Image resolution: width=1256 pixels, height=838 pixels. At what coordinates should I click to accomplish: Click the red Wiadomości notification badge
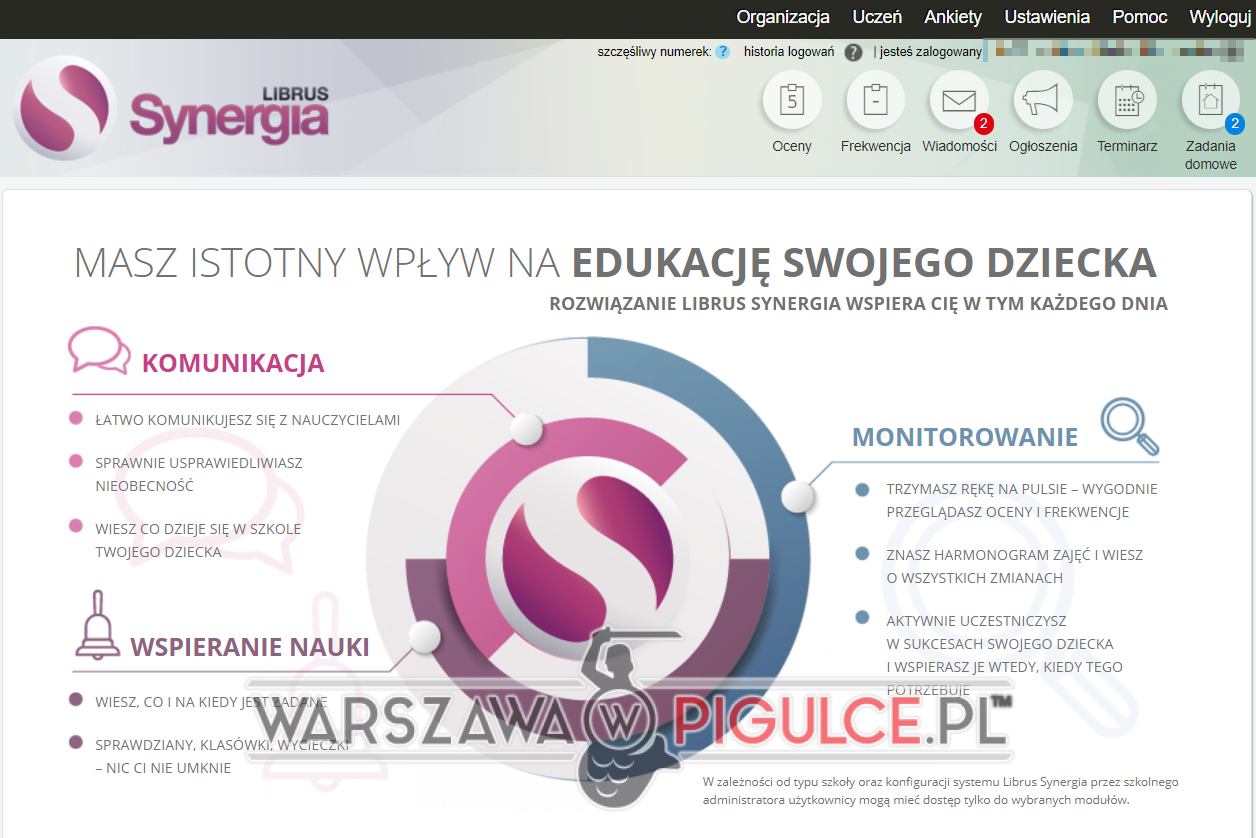pos(984,124)
